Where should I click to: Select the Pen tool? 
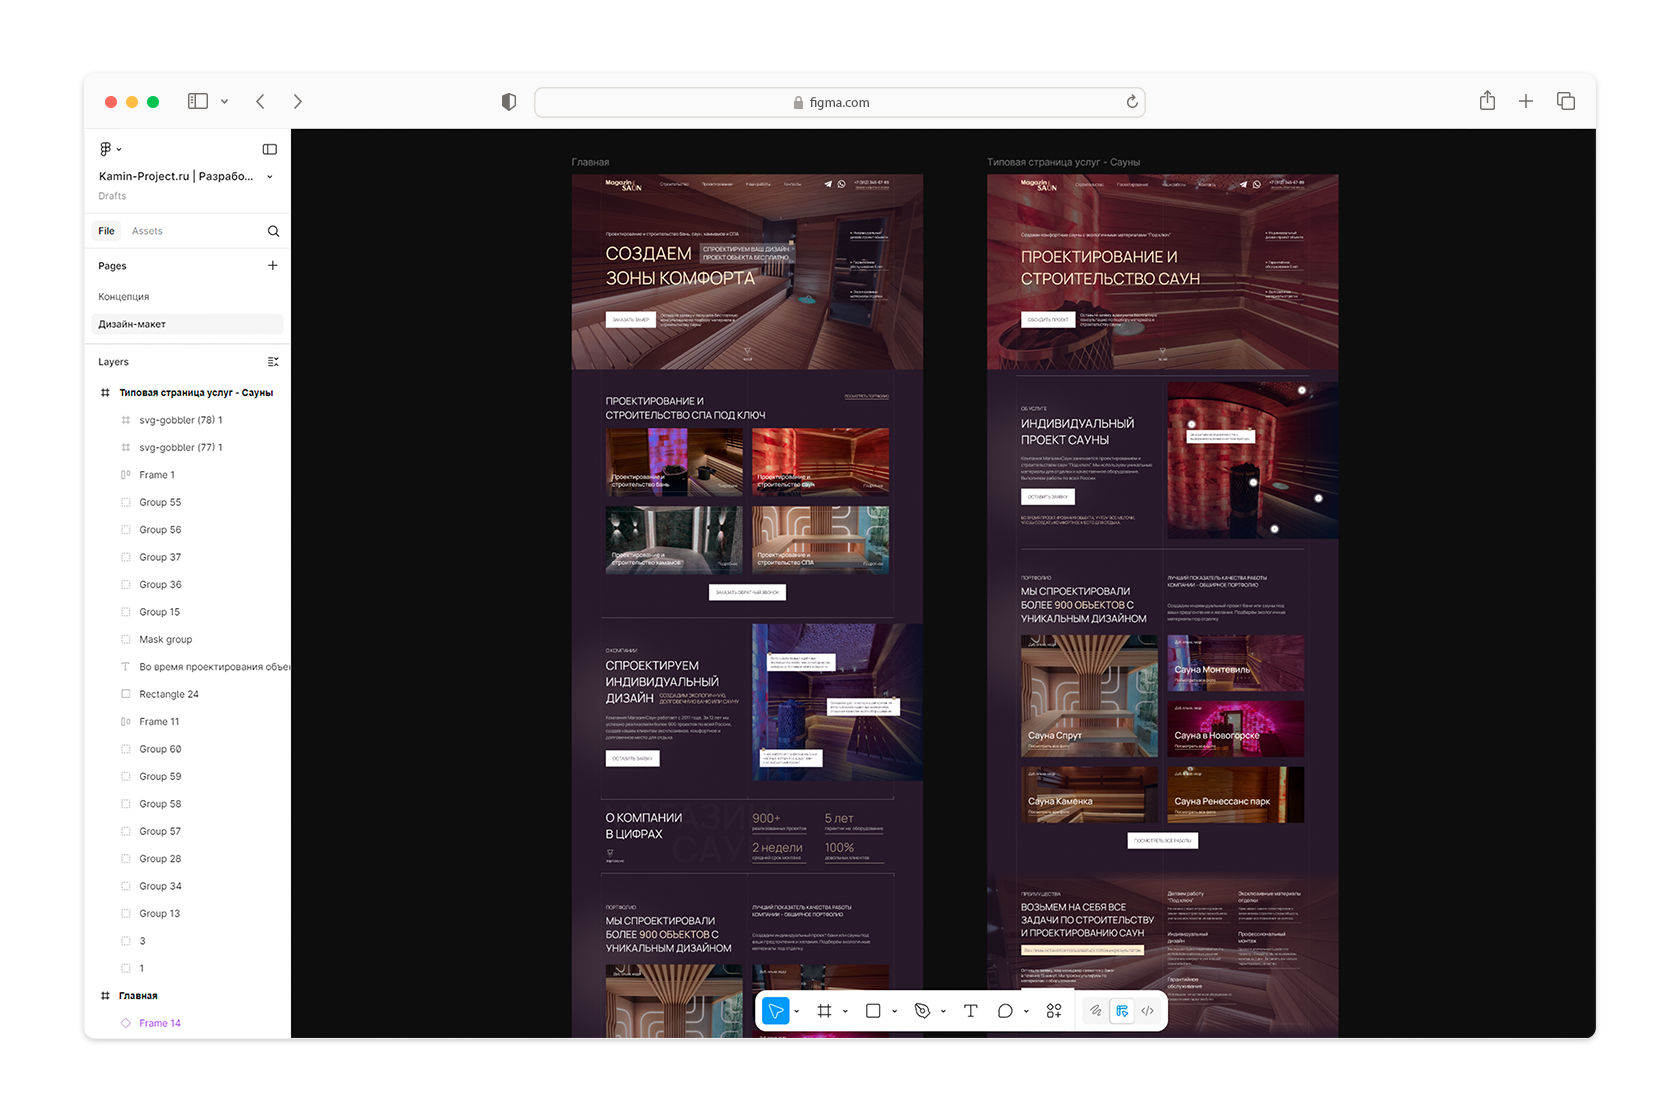922,1011
